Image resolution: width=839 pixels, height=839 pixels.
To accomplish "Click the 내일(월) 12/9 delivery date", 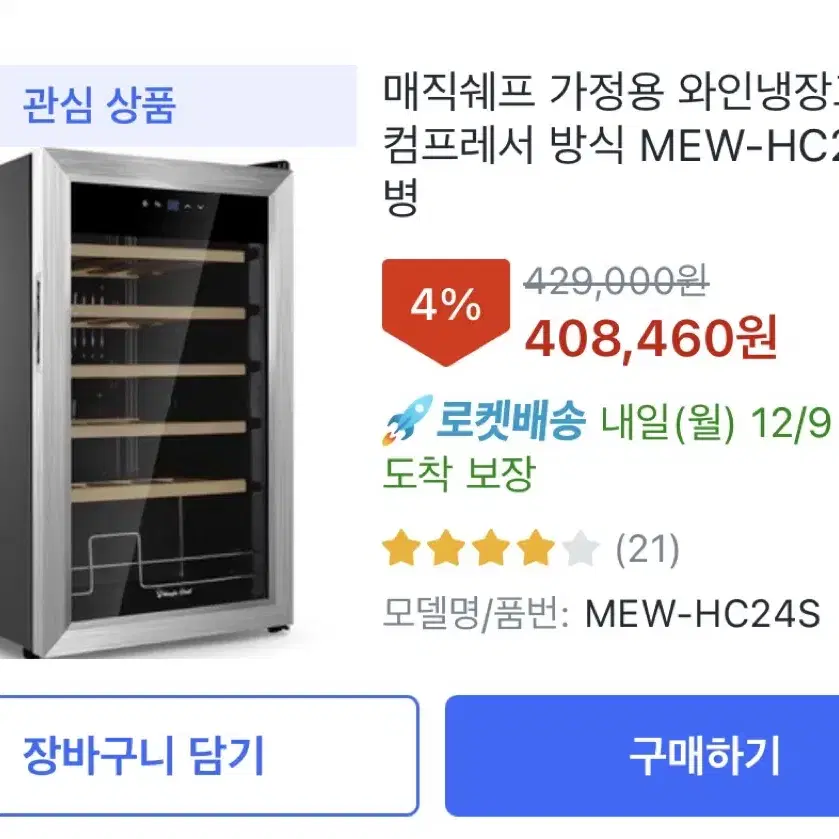I will coord(716,423).
